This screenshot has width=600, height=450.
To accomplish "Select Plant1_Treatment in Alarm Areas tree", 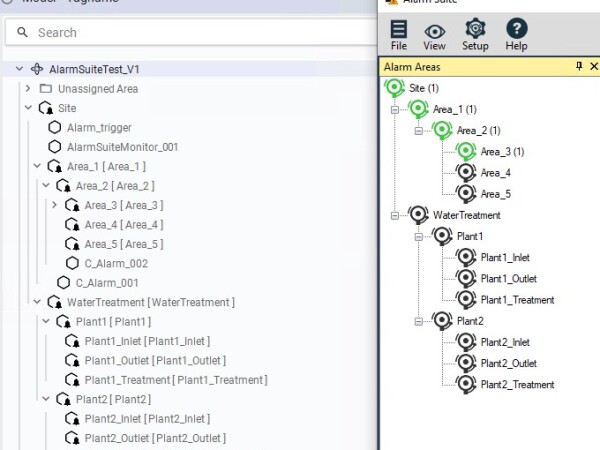I will click(517, 300).
